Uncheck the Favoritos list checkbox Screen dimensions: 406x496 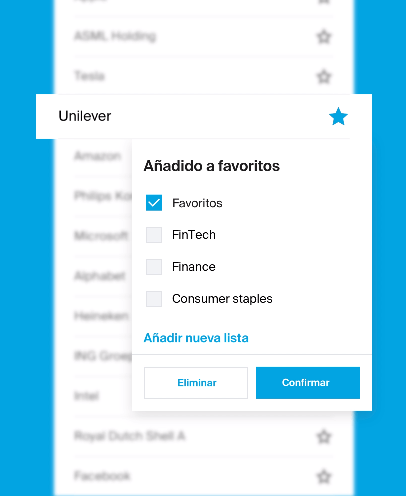tap(154, 203)
